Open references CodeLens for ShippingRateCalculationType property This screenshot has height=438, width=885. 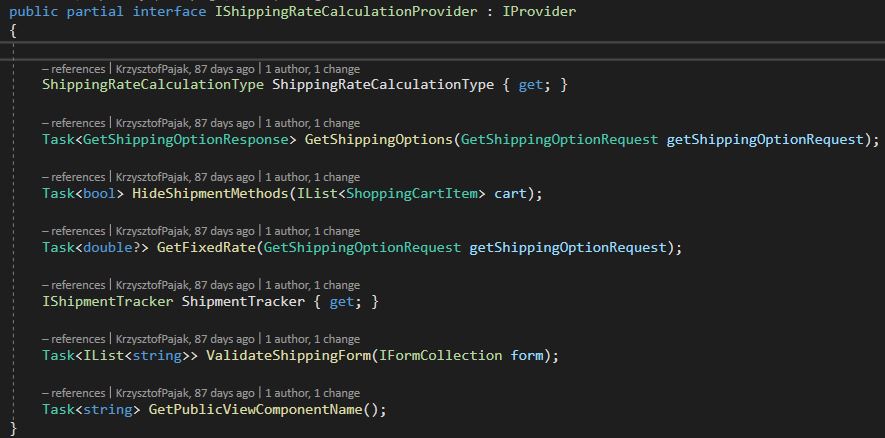(73, 69)
